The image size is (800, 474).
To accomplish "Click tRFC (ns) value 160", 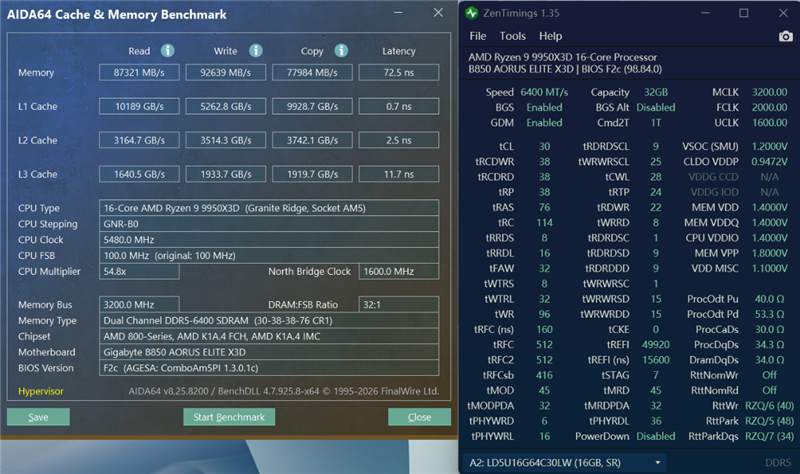I will (544, 330).
